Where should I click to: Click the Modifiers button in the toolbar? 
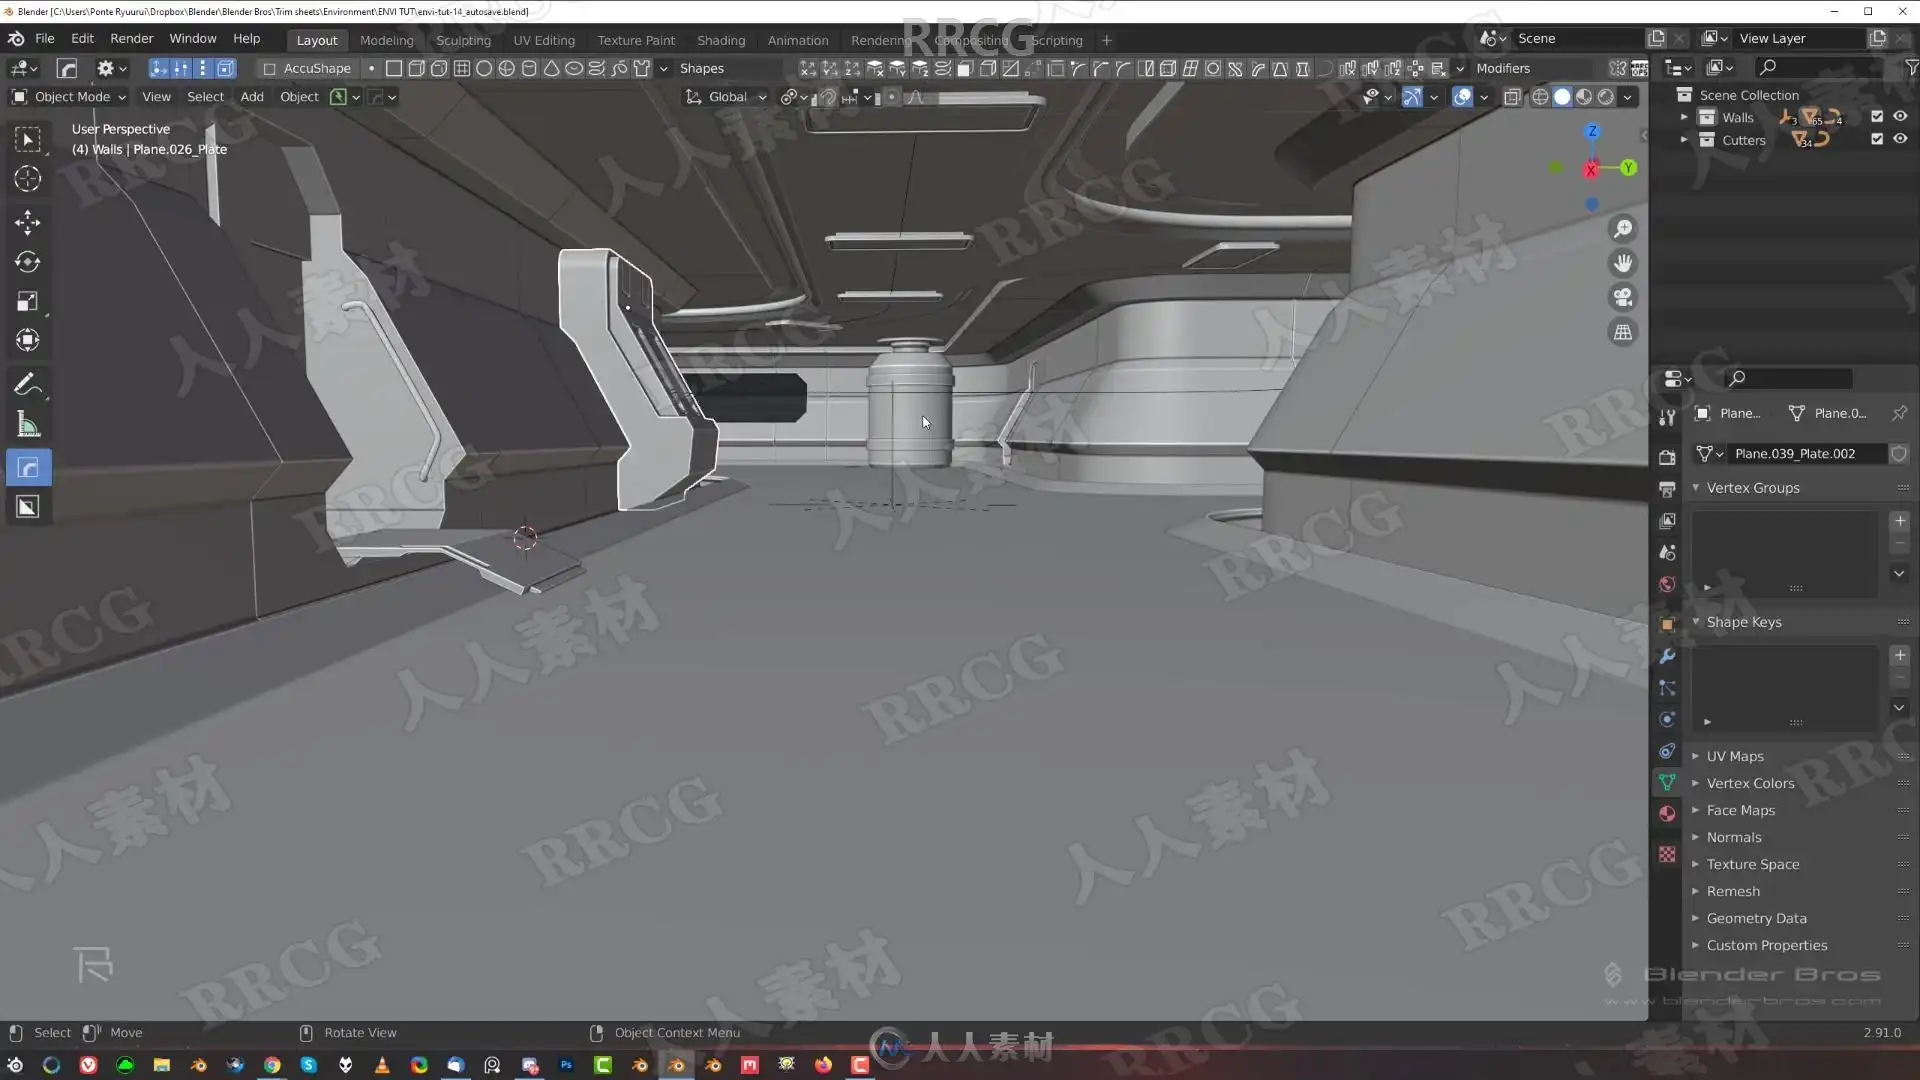[x=1502, y=68]
